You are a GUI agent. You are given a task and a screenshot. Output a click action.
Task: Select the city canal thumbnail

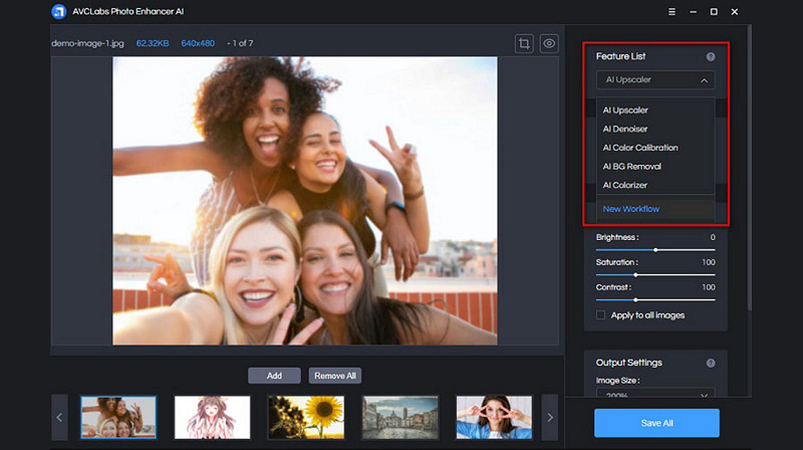tap(400, 417)
